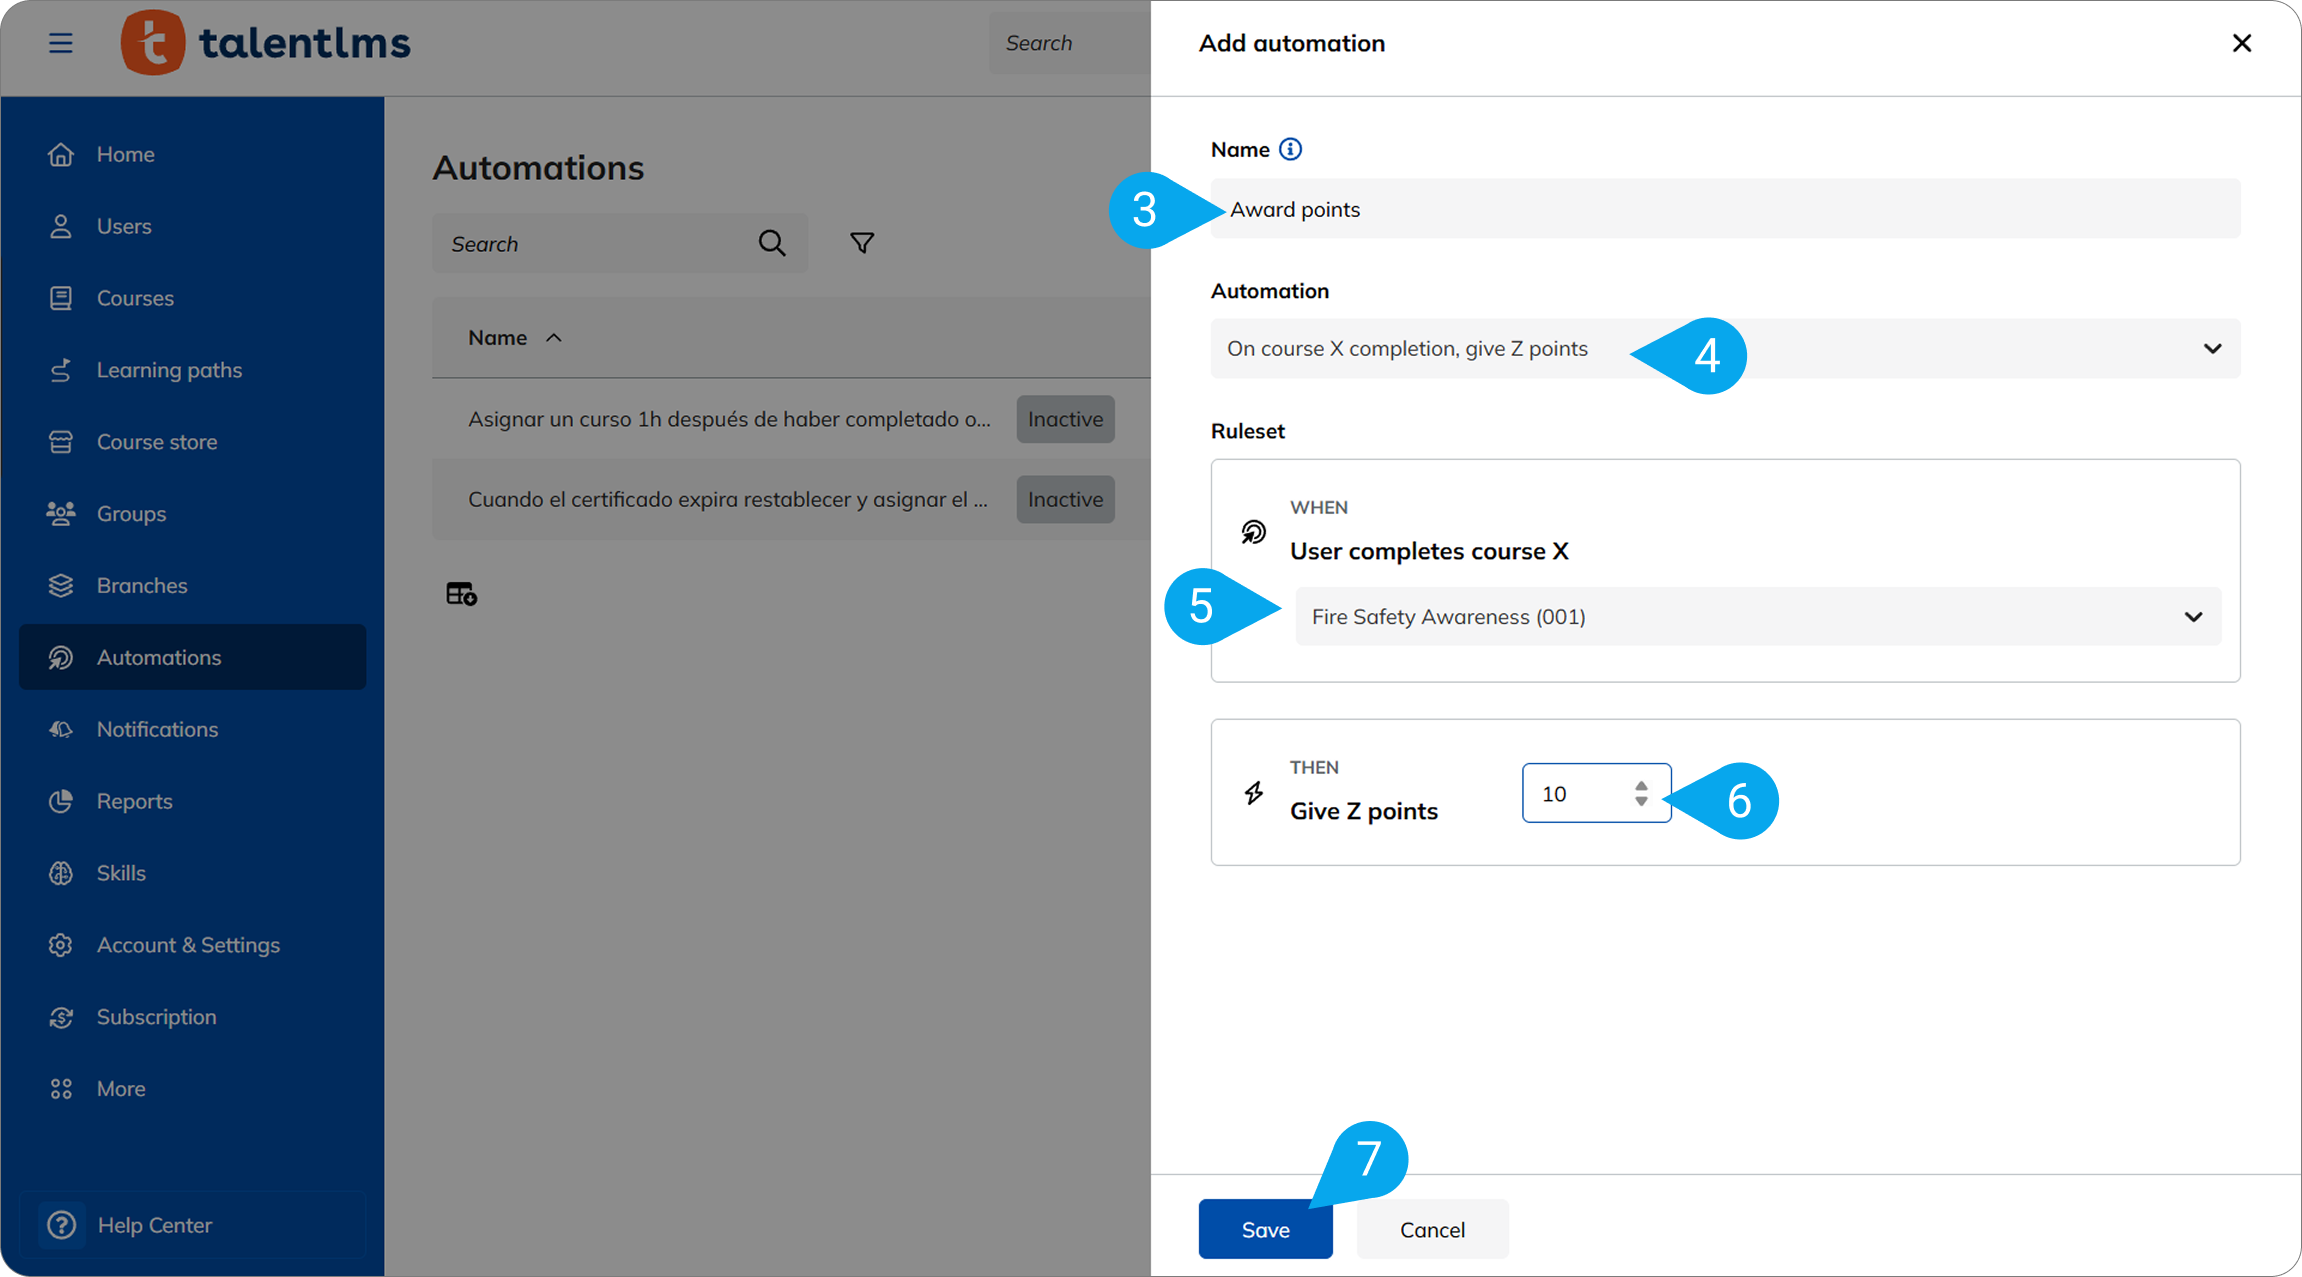Increase Z points with stepper up arrow
2302x1277 pixels.
pyautogui.click(x=1641, y=785)
